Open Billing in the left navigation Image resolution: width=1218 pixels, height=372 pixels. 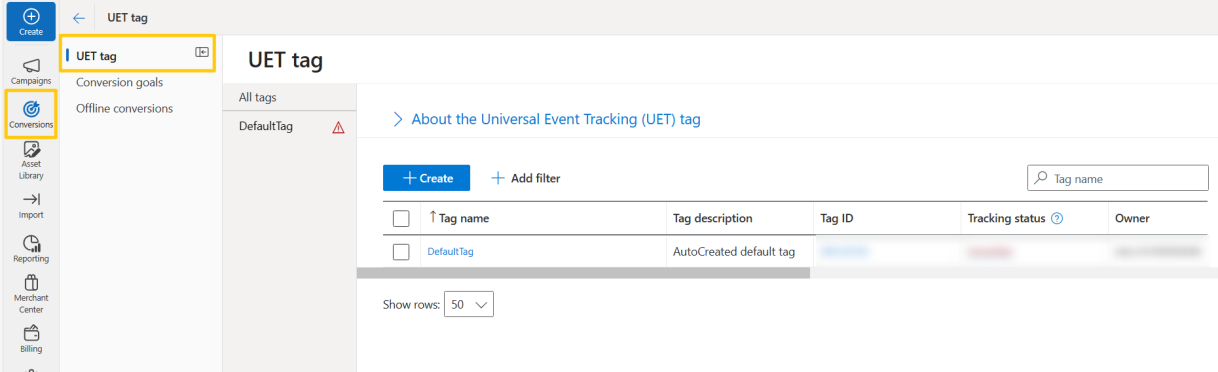[30, 339]
